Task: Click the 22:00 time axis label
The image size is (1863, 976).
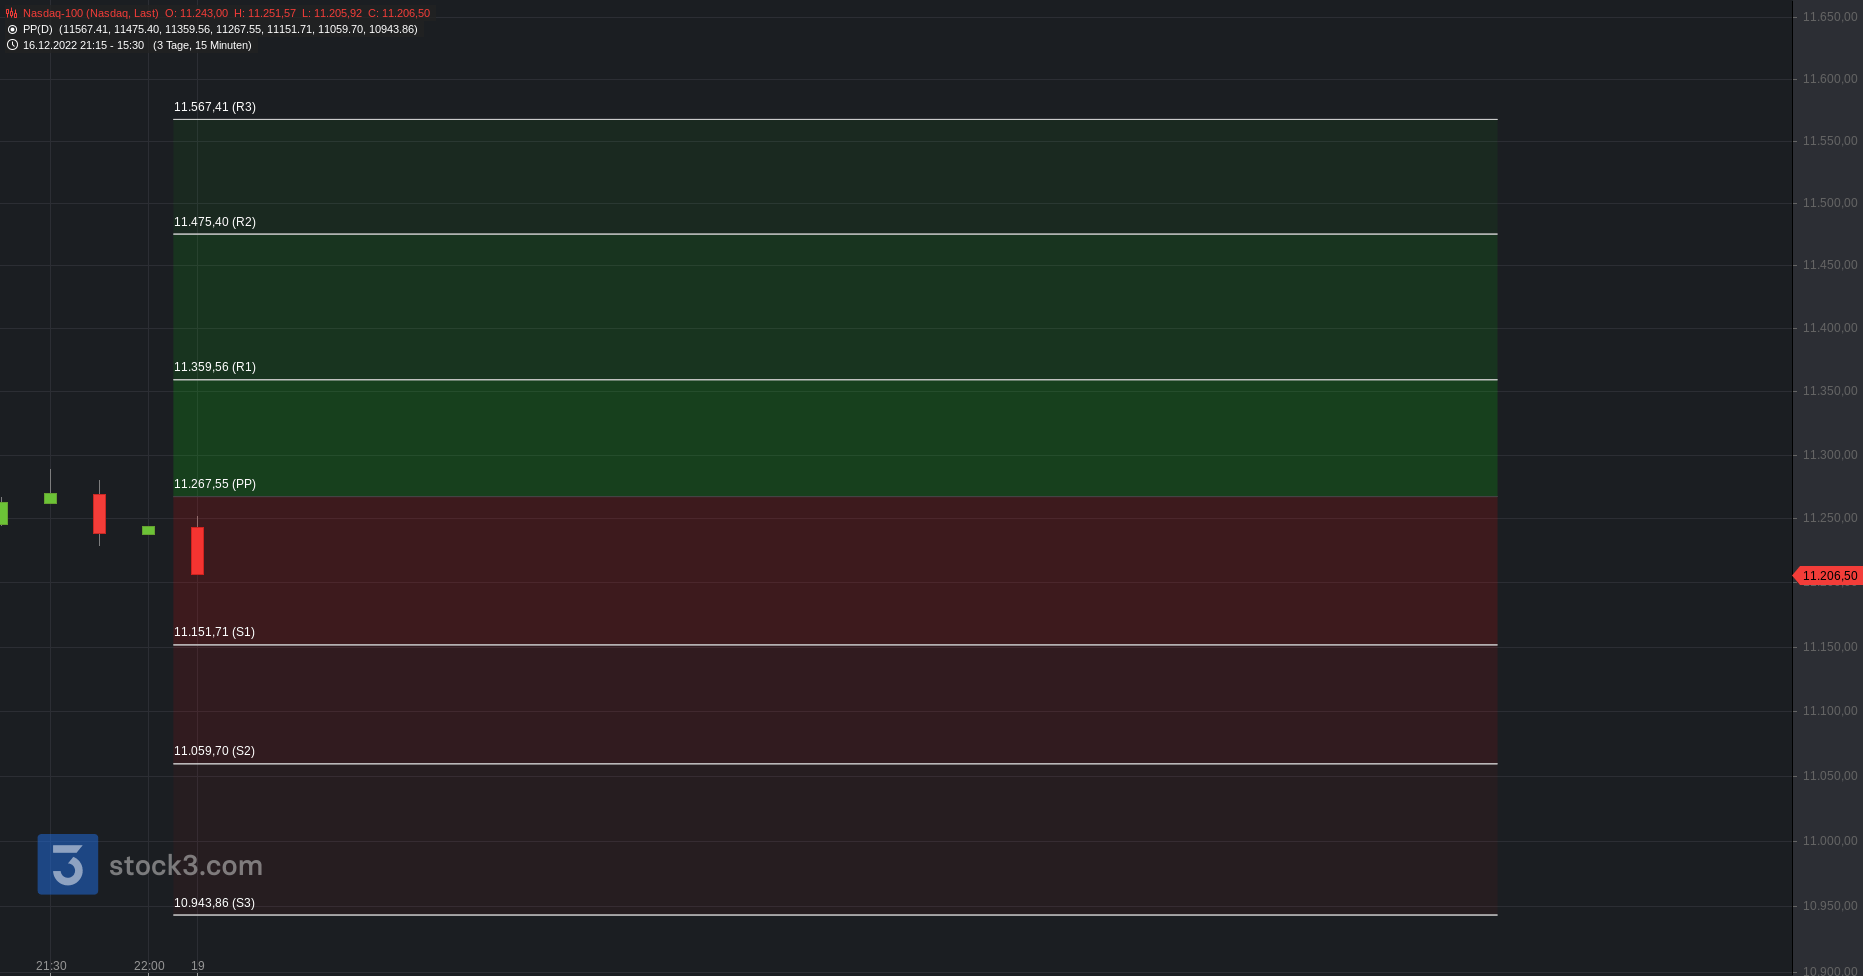Action: tap(149, 966)
